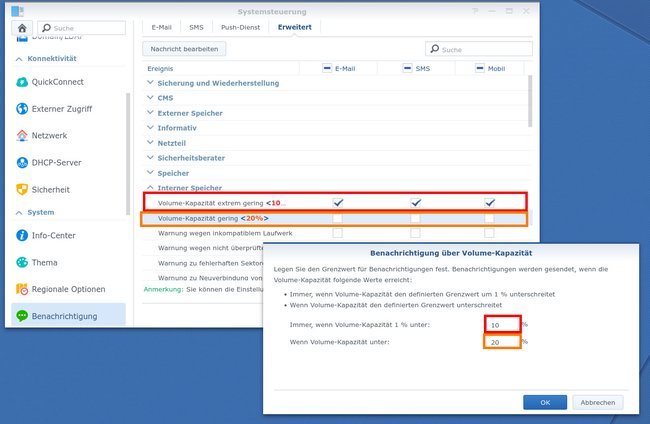The image size is (650, 424).
Task: Uncheck Mobil for Volume-Kapazität extrem gering
Action: (x=490, y=203)
